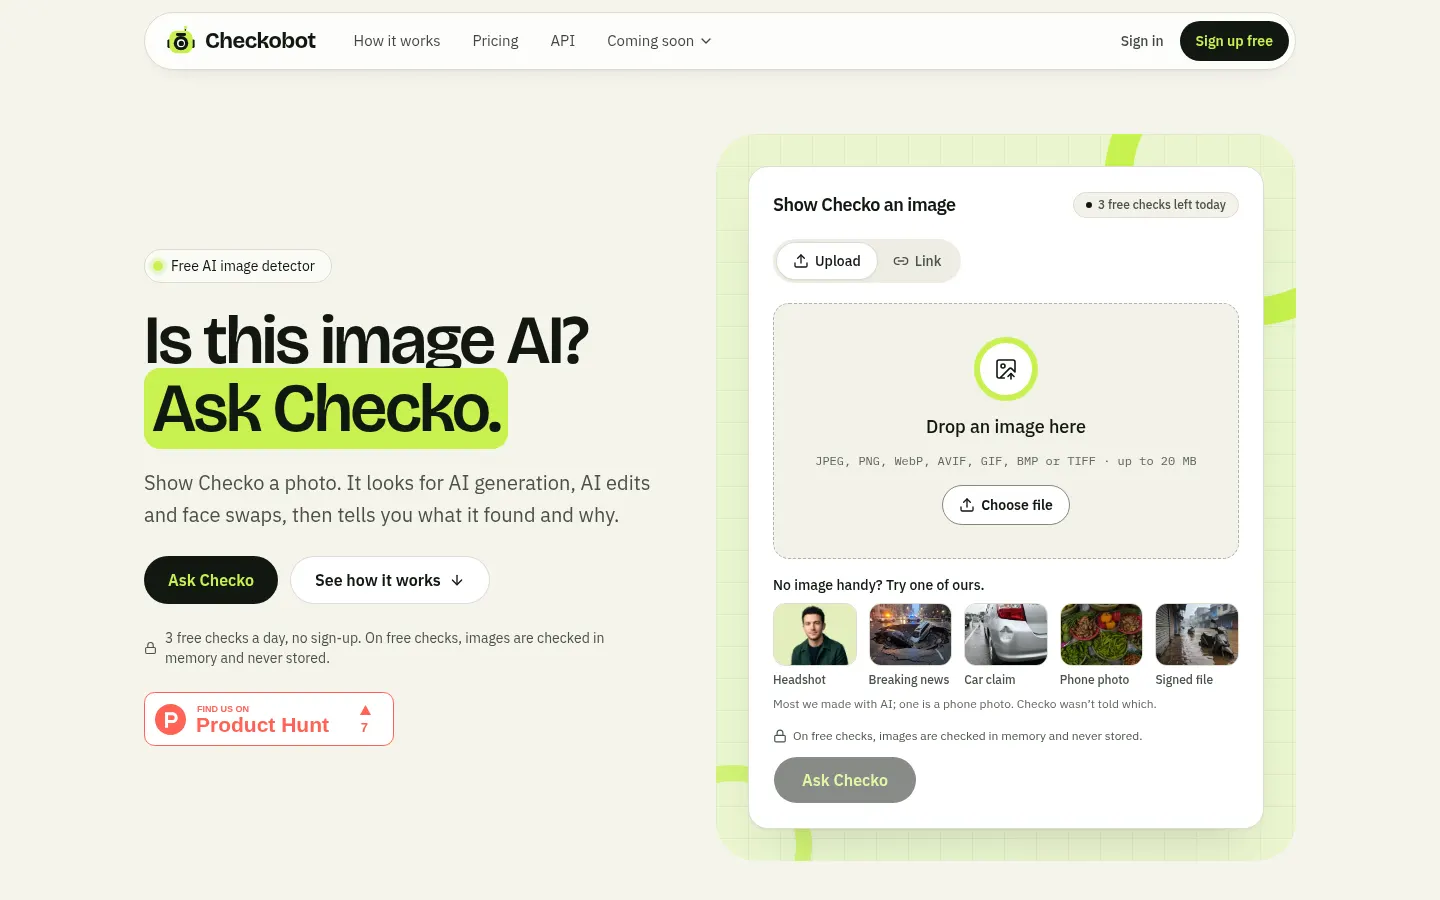Click the Product Hunt P logo
Viewport: 1440px width, 900px height.
[171, 719]
